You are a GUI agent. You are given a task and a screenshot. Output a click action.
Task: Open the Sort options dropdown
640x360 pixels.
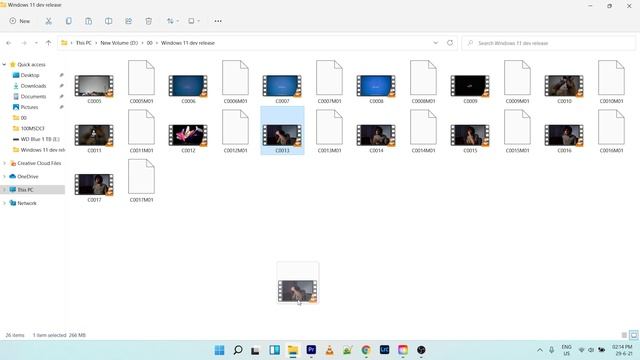pos(172,21)
